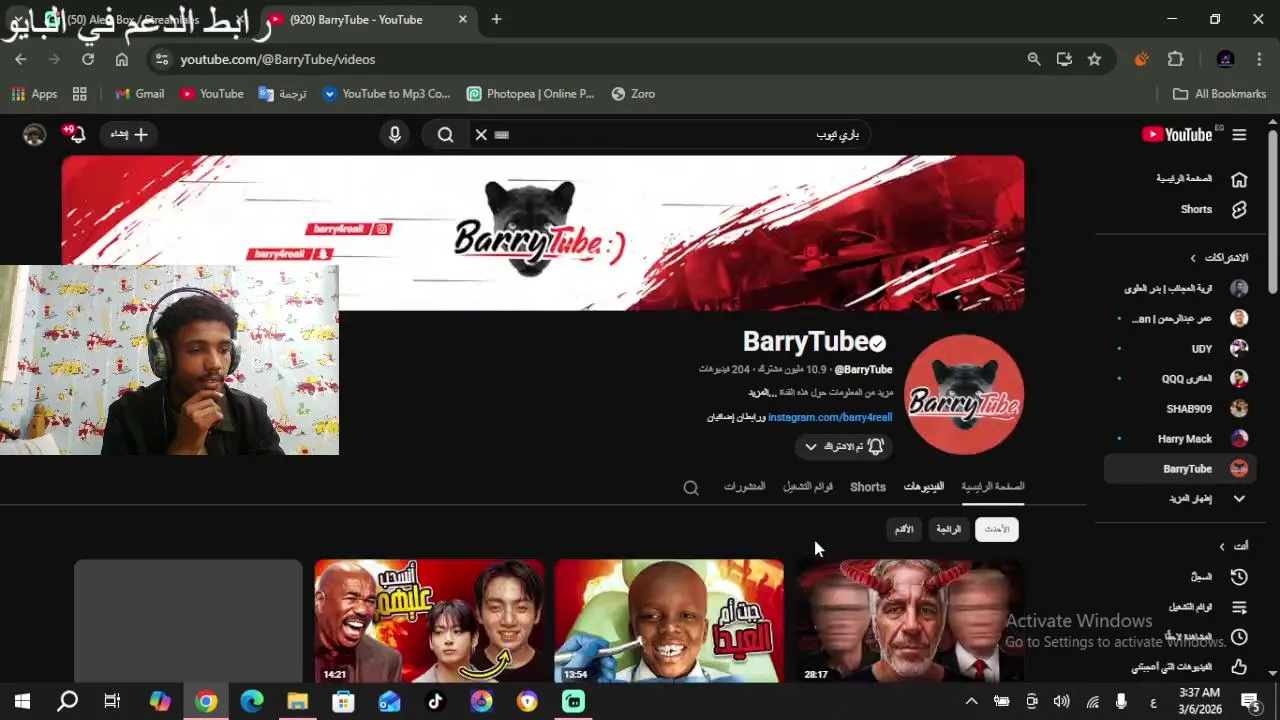This screenshot has width=1280, height=720.
Task: Switch to the المنشورات (Posts) tab
Action: [x=744, y=487]
